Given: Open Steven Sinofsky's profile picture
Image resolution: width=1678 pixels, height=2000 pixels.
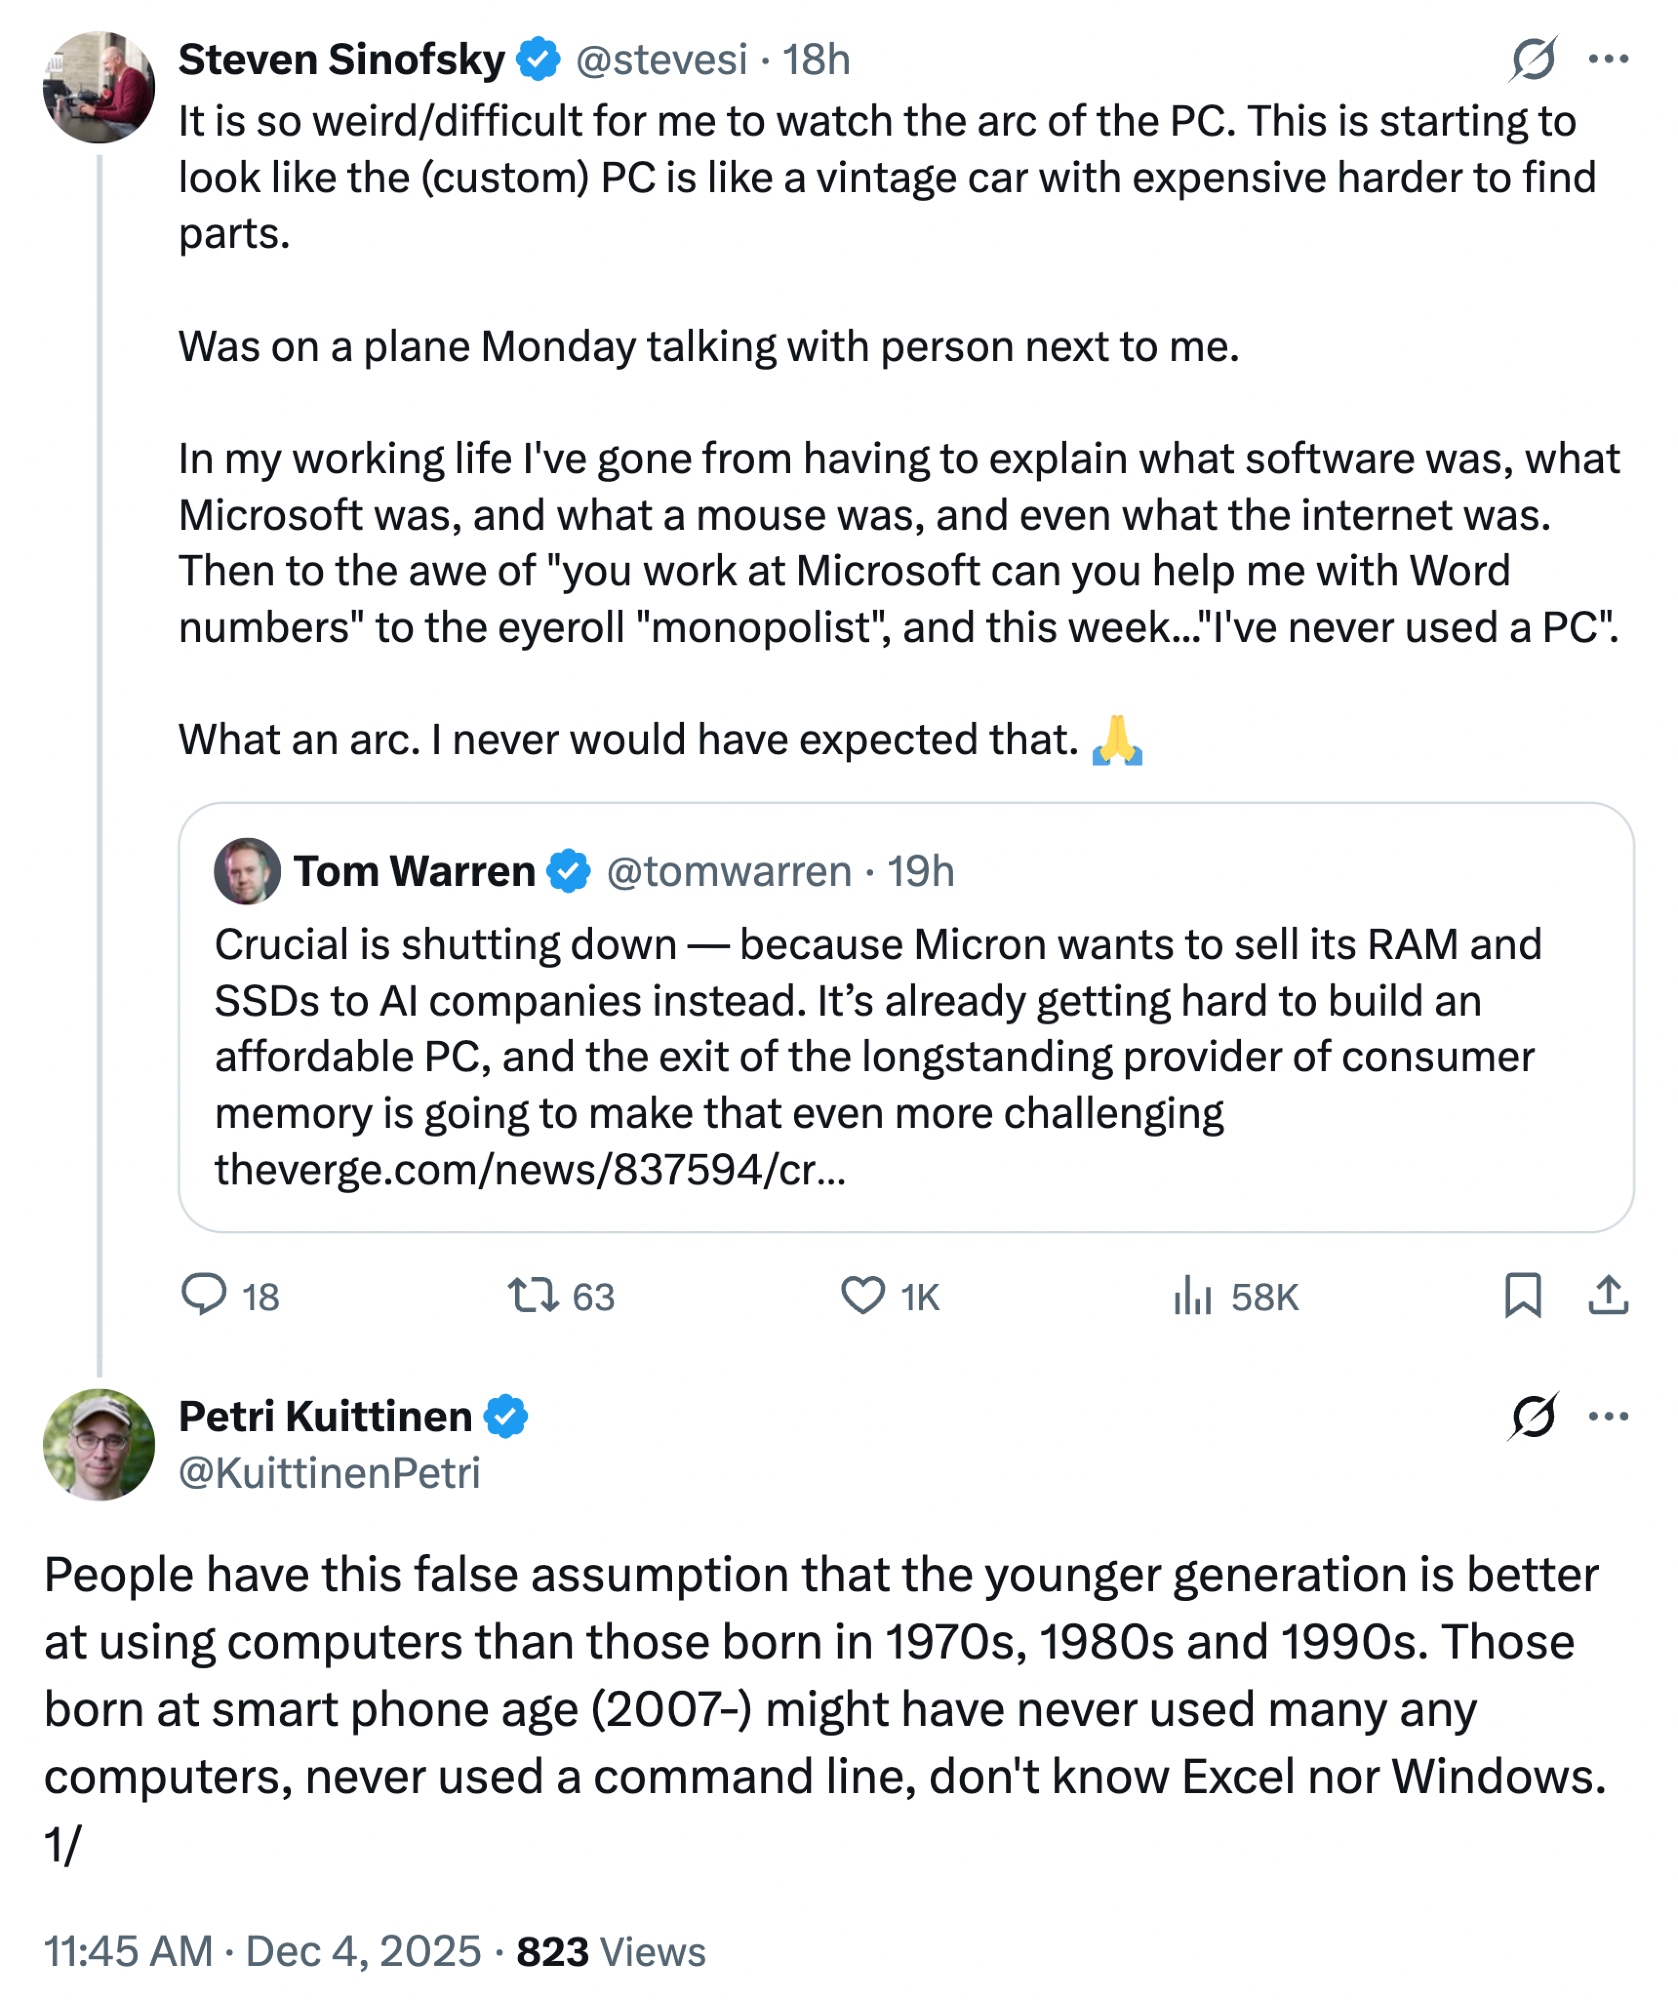Looking at the screenshot, I should click(99, 87).
